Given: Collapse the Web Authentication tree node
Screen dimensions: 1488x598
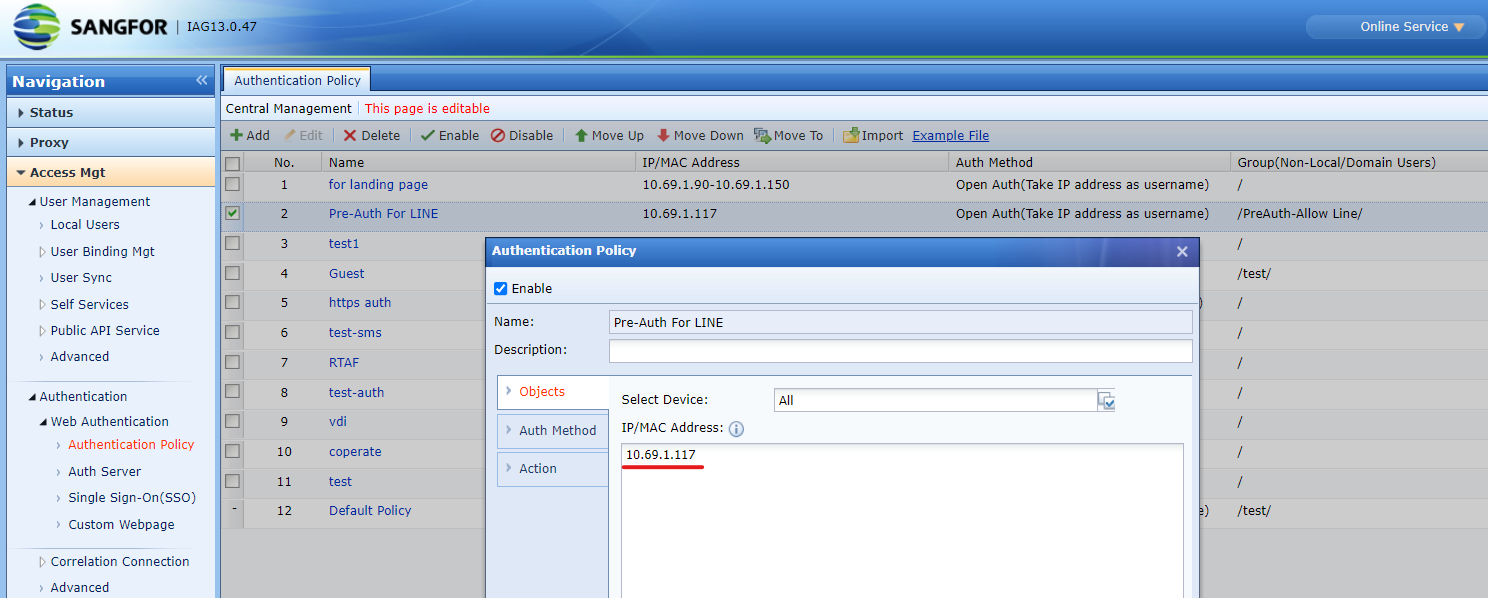Looking at the screenshot, I should coord(43,422).
